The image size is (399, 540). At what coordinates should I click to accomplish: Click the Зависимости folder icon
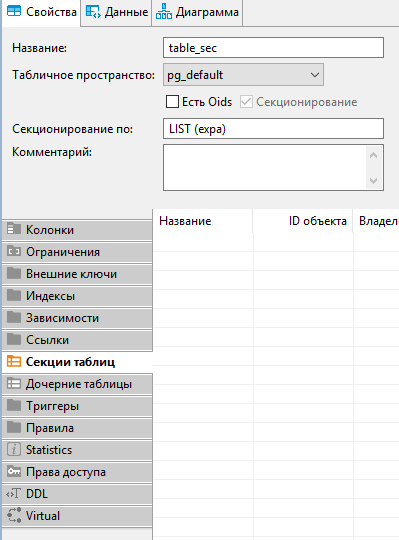14,317
